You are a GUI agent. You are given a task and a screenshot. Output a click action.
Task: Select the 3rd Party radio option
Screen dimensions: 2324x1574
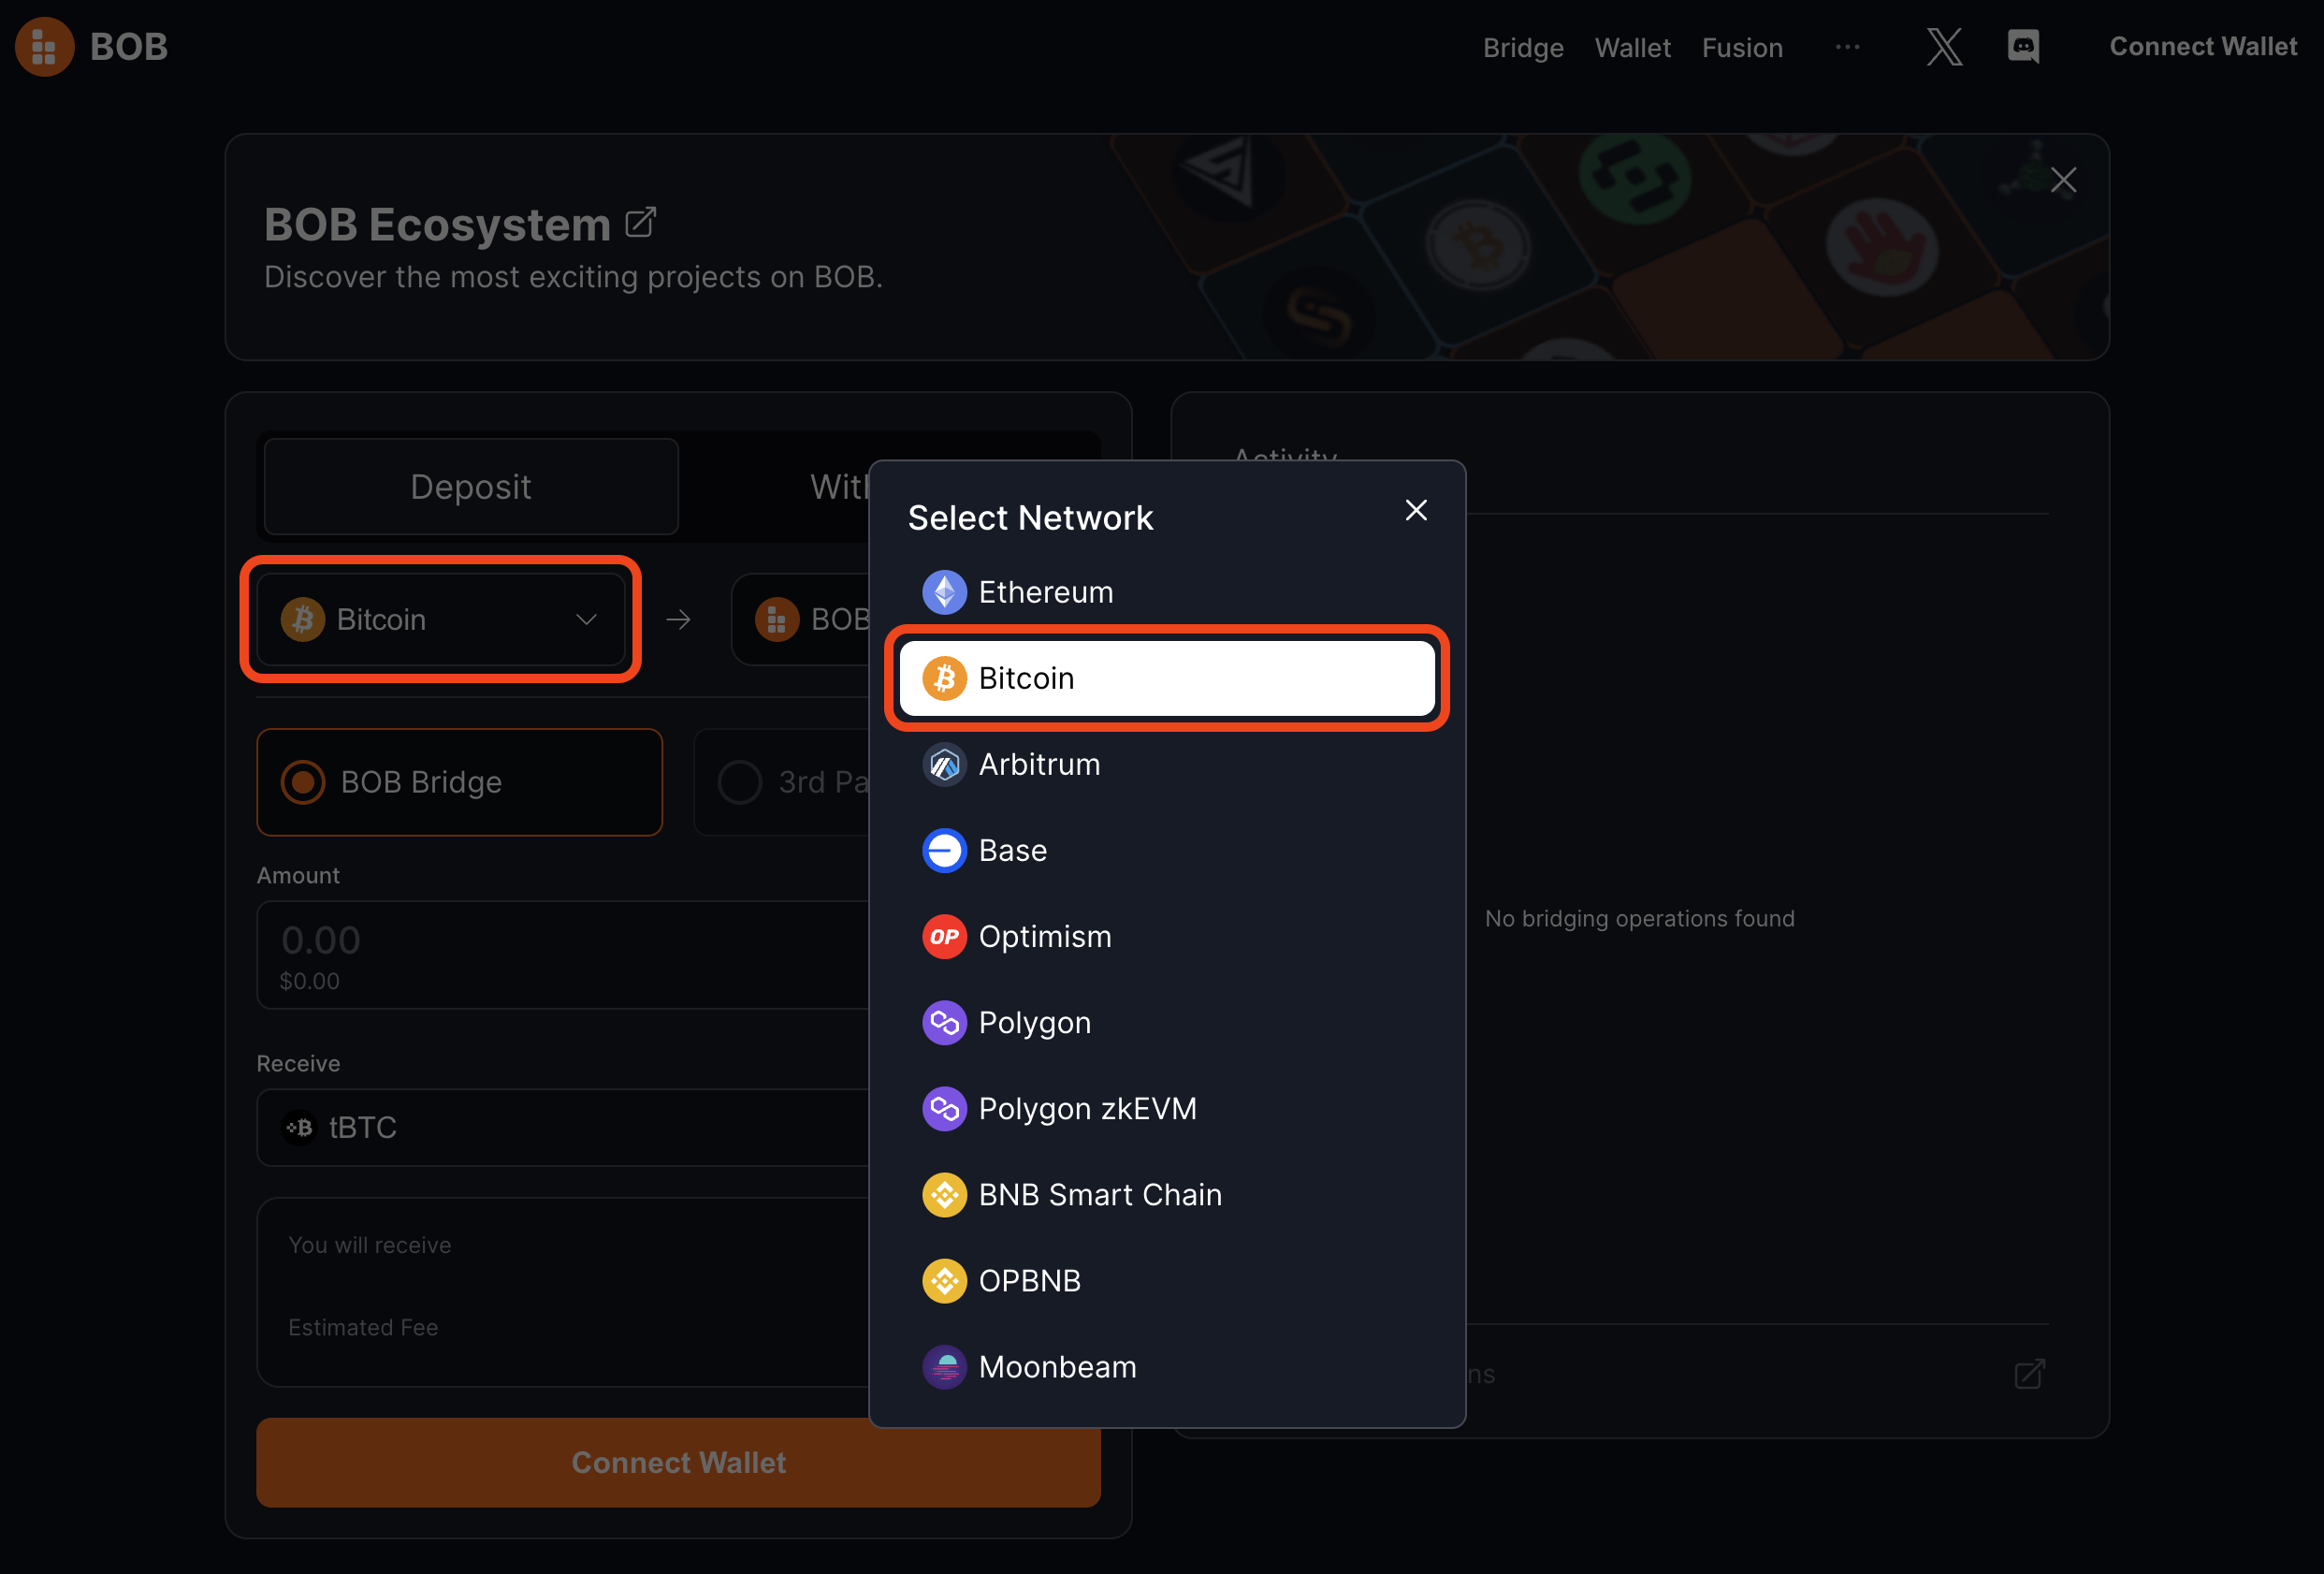740,782
